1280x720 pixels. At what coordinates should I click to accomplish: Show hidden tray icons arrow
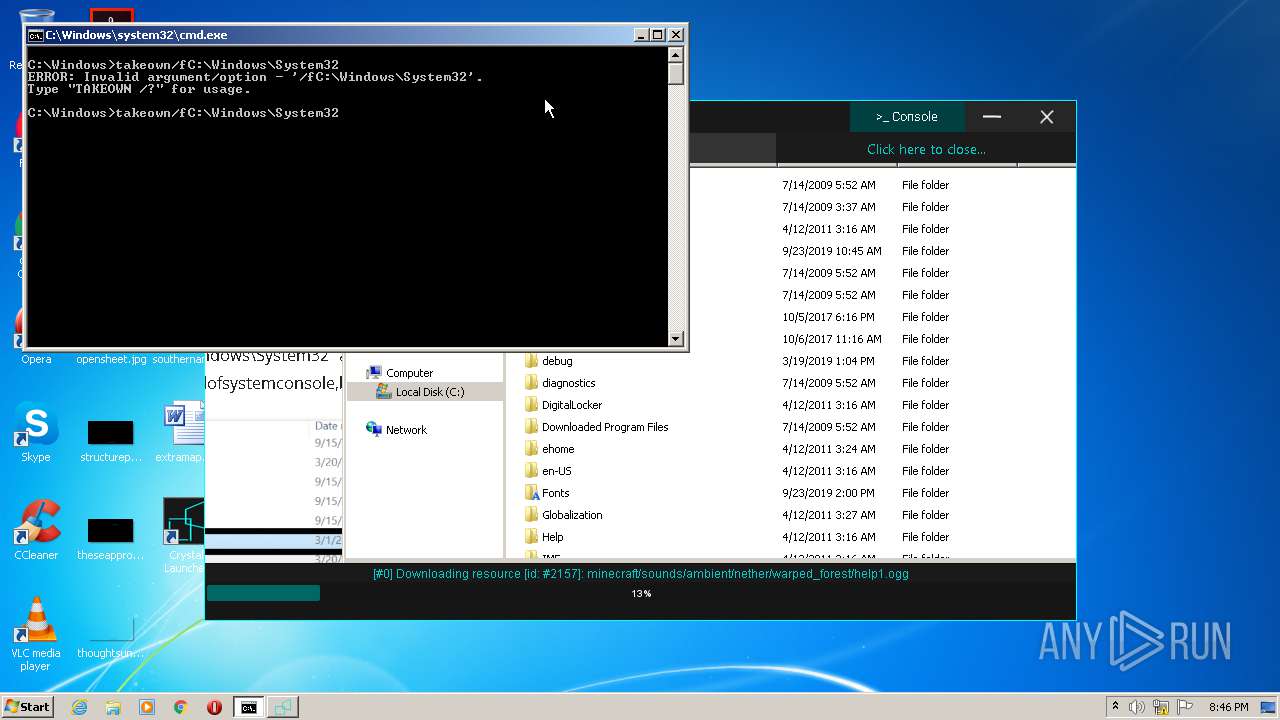click(1115, 707)
